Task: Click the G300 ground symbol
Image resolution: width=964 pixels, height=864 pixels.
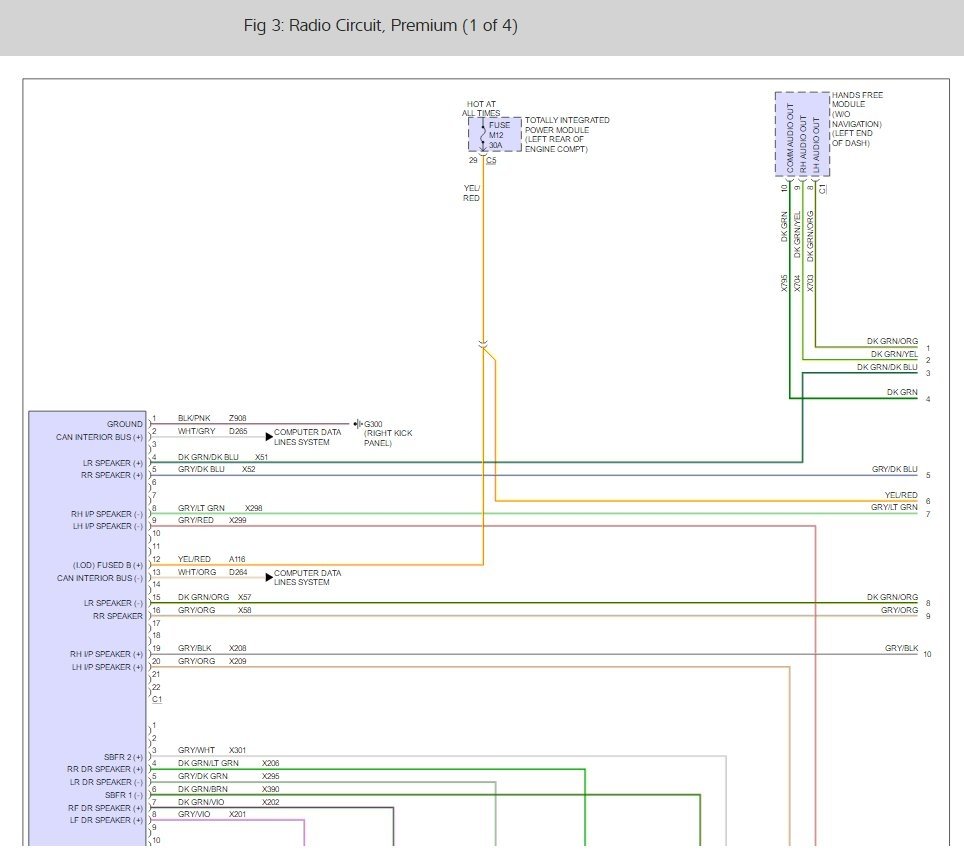Action: pyautogui.click(x=359, y=424)
